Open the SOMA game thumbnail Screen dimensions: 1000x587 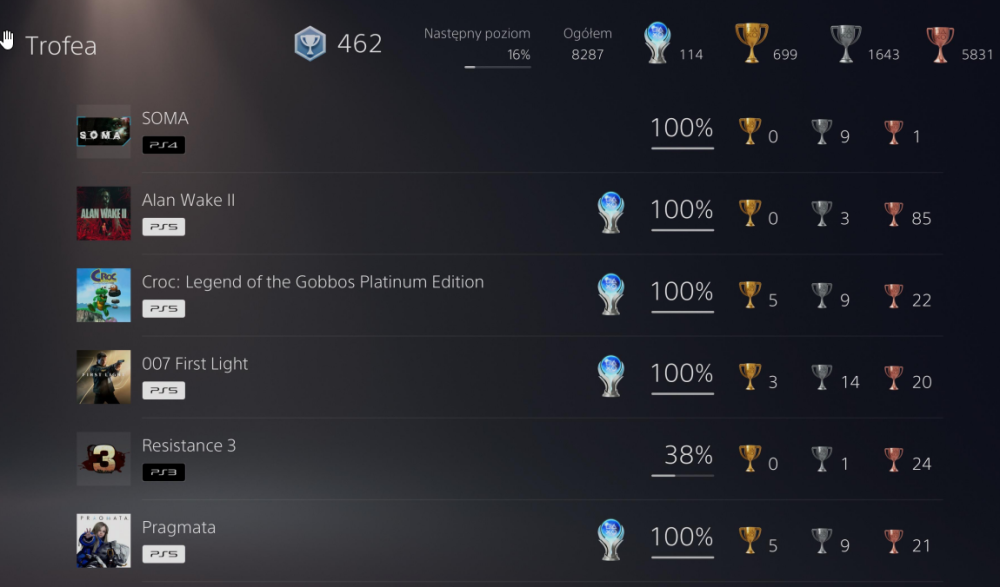[x=103, y=131]
